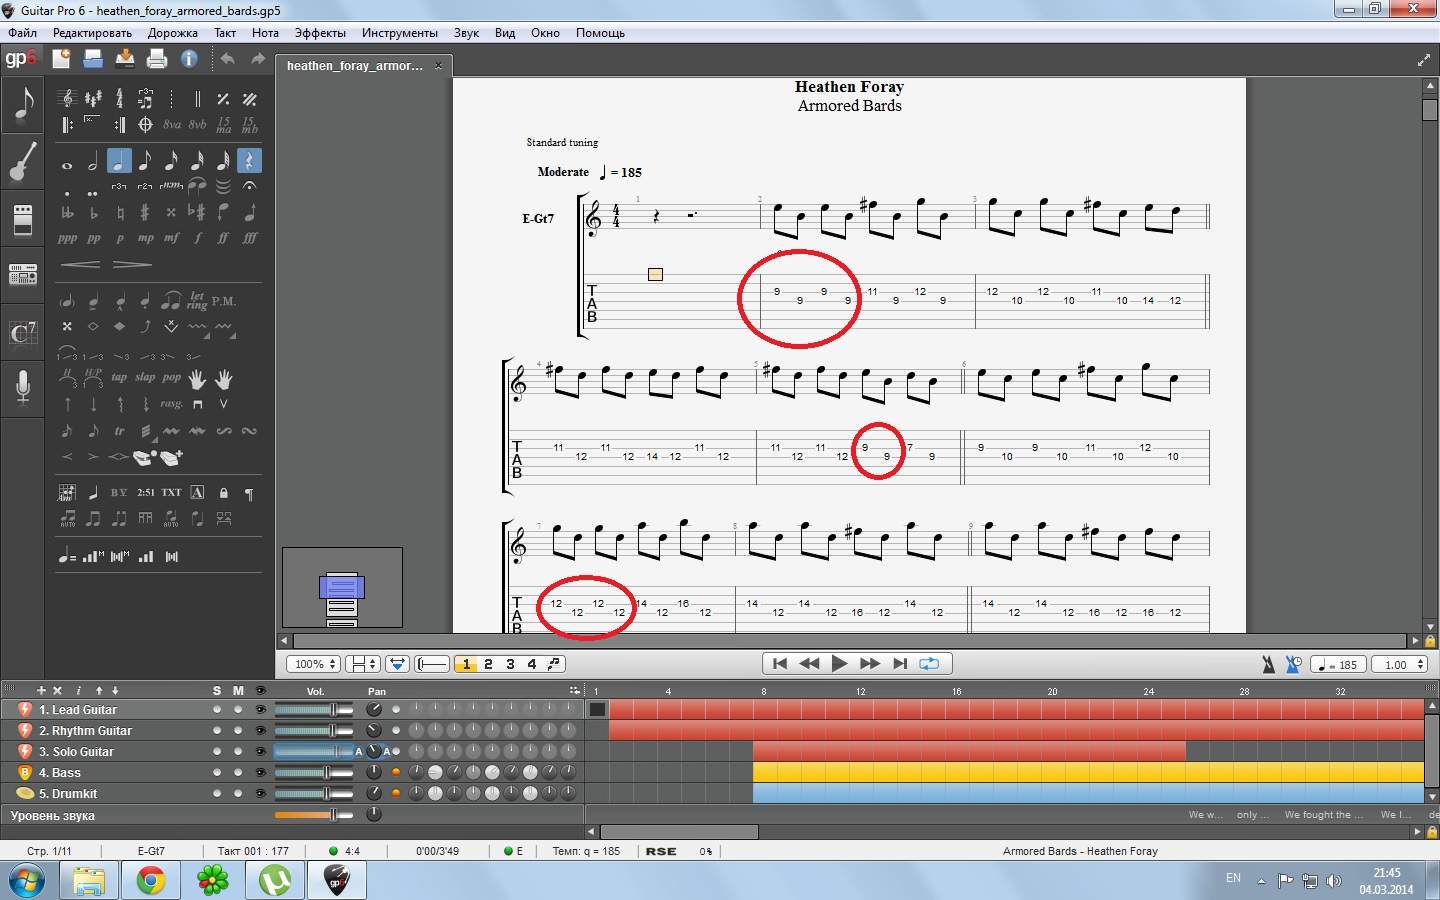The width and height of the screenshot is (1440, 900).
Task: Apply let ring effect
Action: tap(197, 301)
